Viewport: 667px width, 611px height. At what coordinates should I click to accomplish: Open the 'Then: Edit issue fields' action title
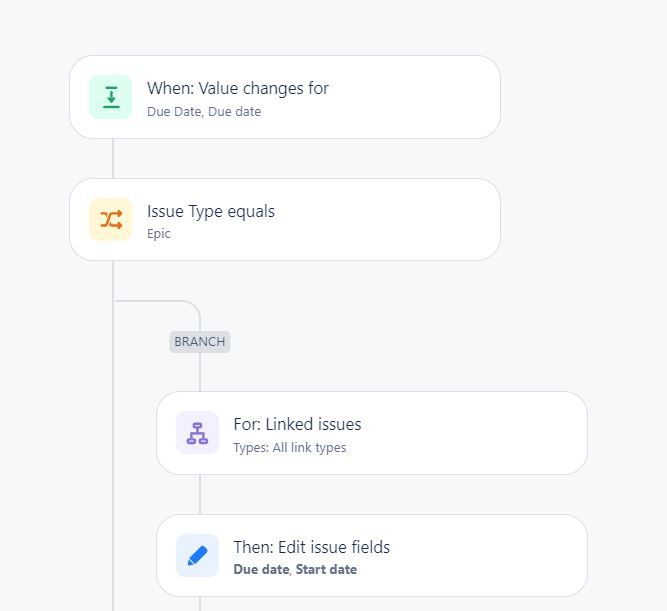312,547
